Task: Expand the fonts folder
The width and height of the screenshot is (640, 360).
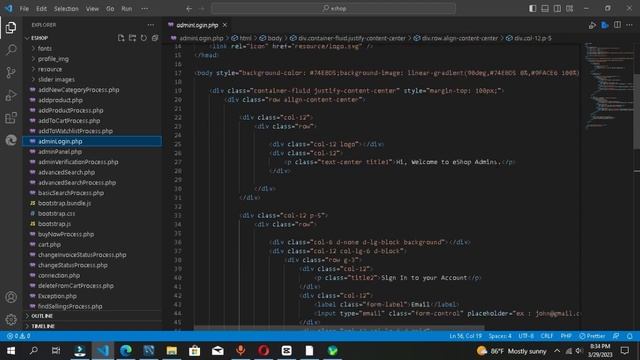Action: point(44,49)
